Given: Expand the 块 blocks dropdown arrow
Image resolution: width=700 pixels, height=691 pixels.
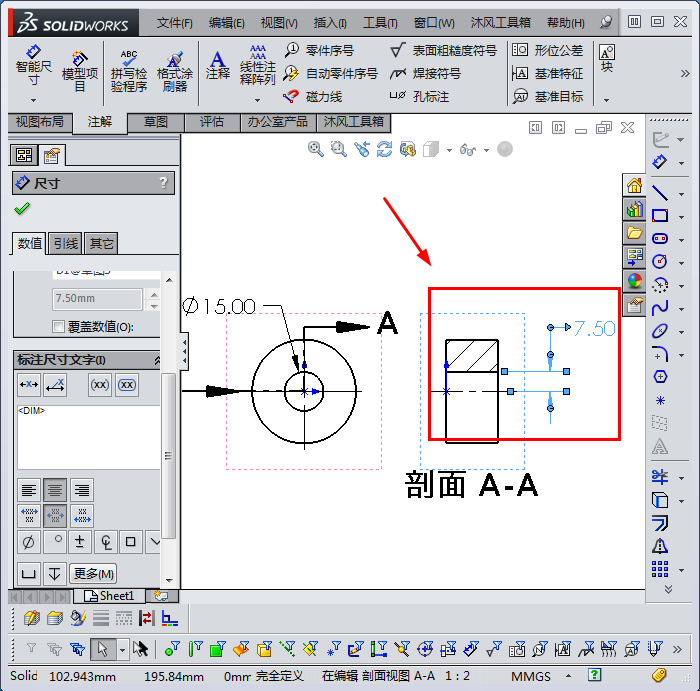Looking at the screenshot, I should (606, 100).
